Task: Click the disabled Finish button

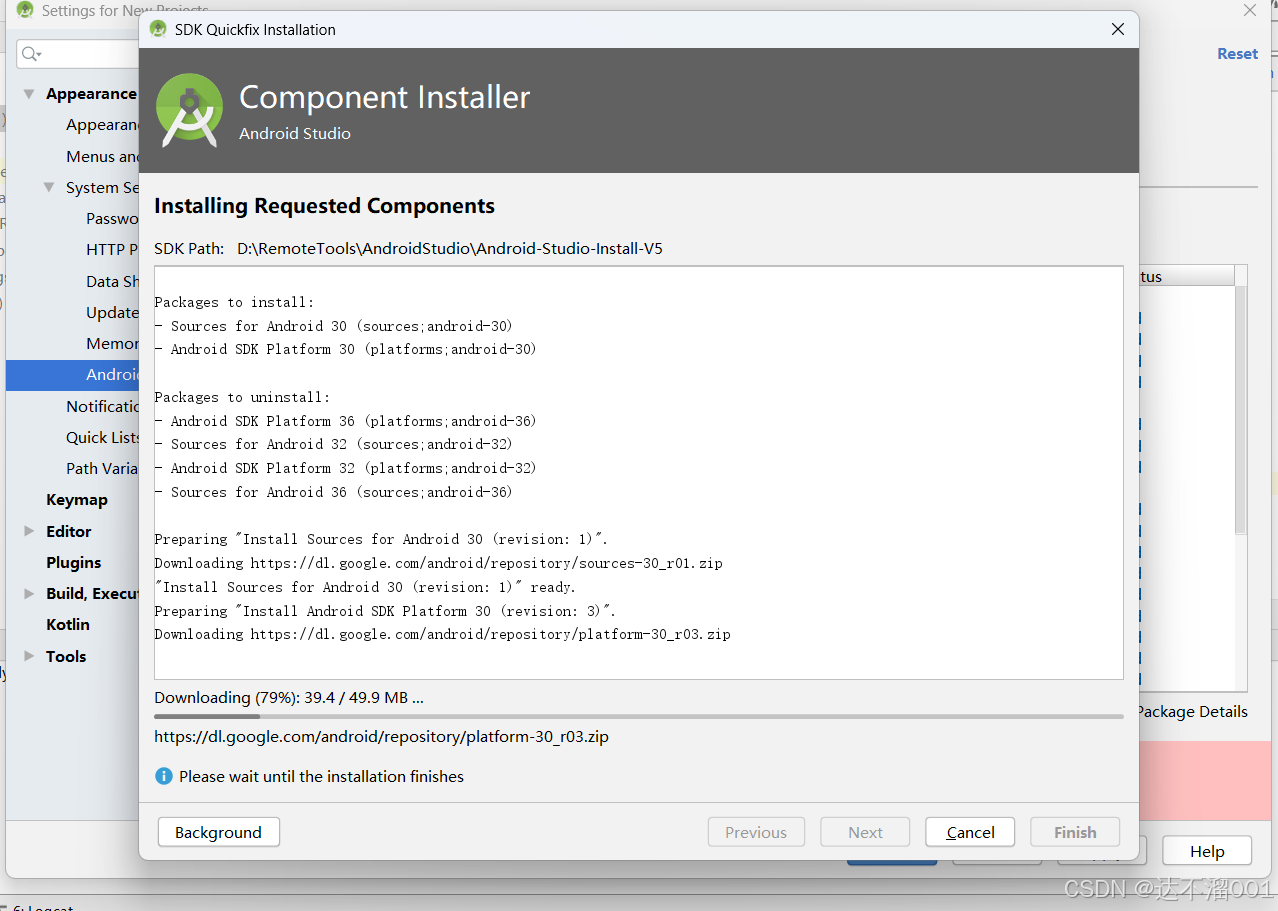Action: tap(1075, 832)
